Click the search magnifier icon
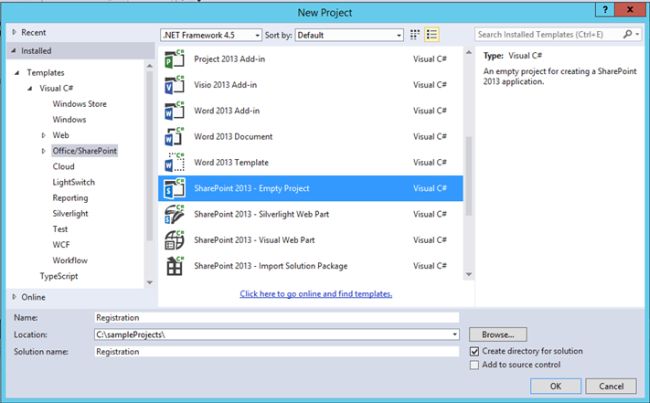 (x=628, y=34)
